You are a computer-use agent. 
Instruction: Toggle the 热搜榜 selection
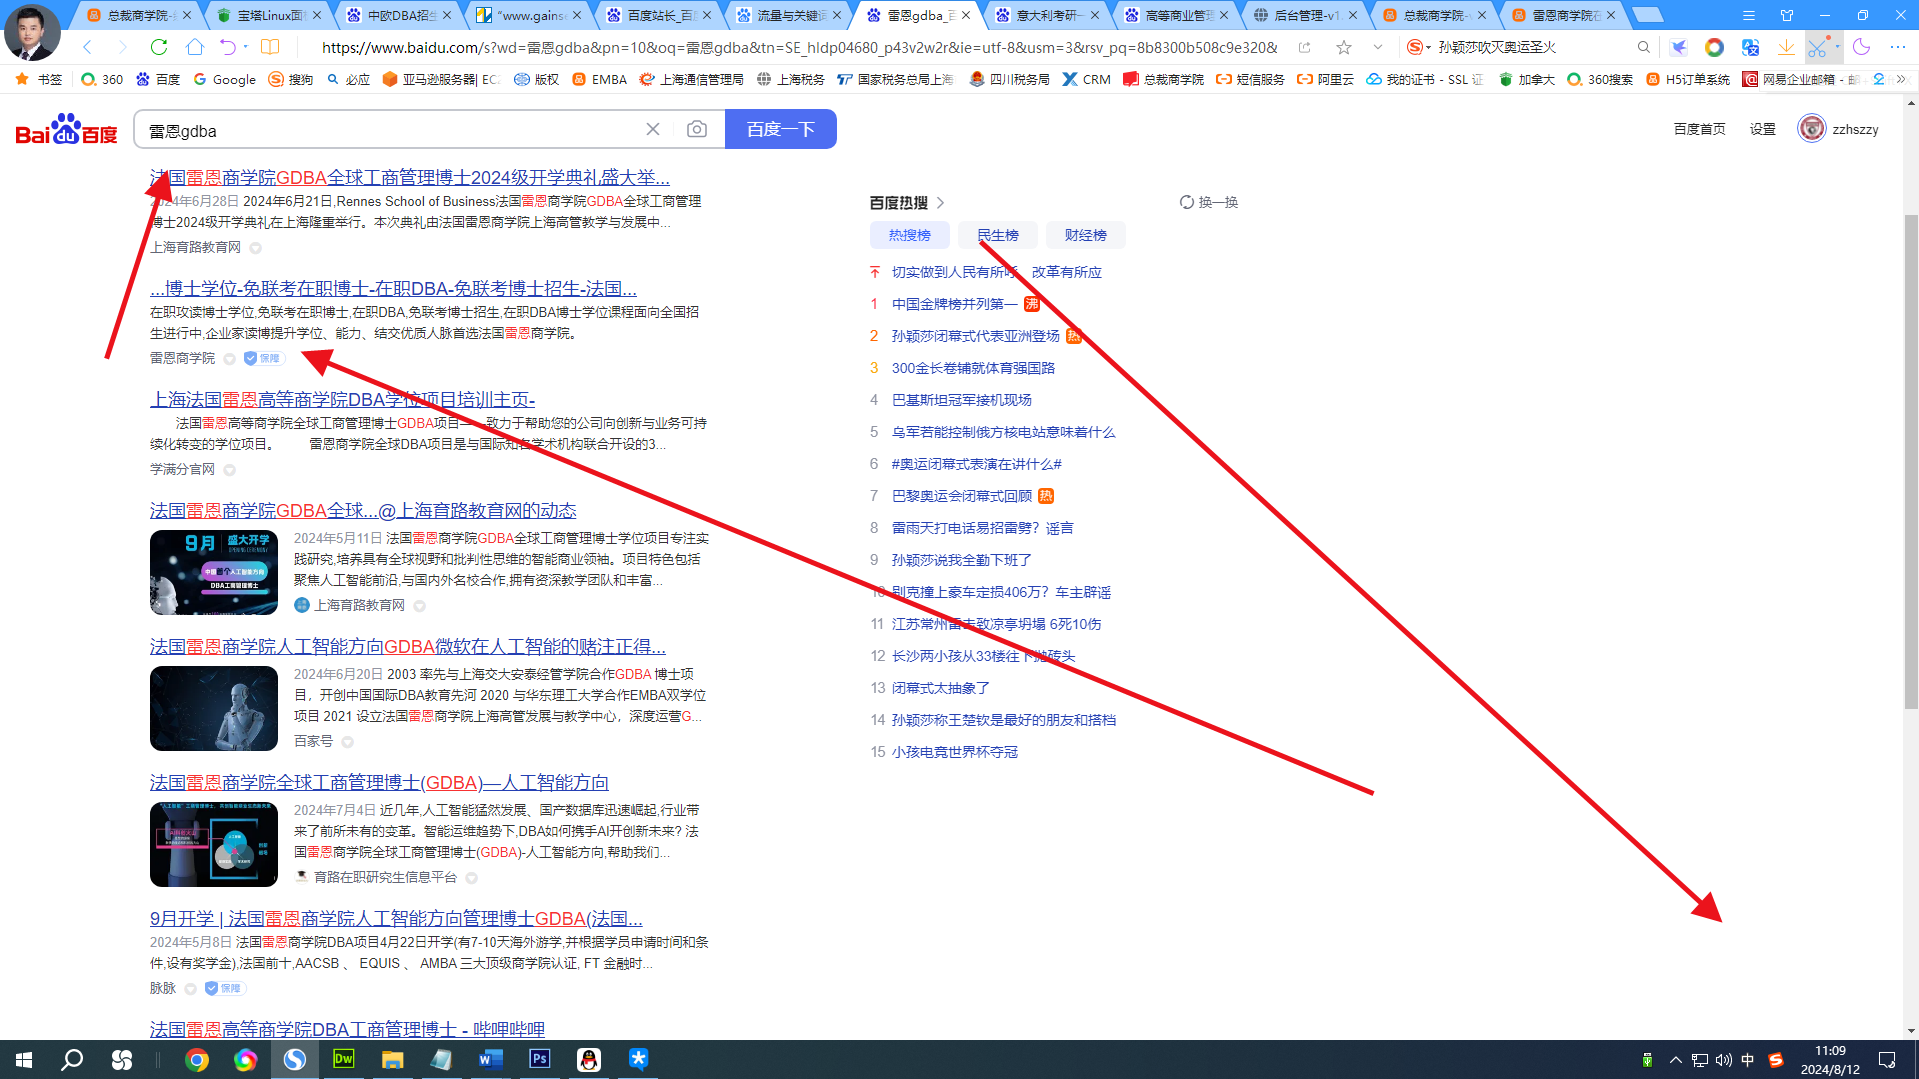[908, 235]
